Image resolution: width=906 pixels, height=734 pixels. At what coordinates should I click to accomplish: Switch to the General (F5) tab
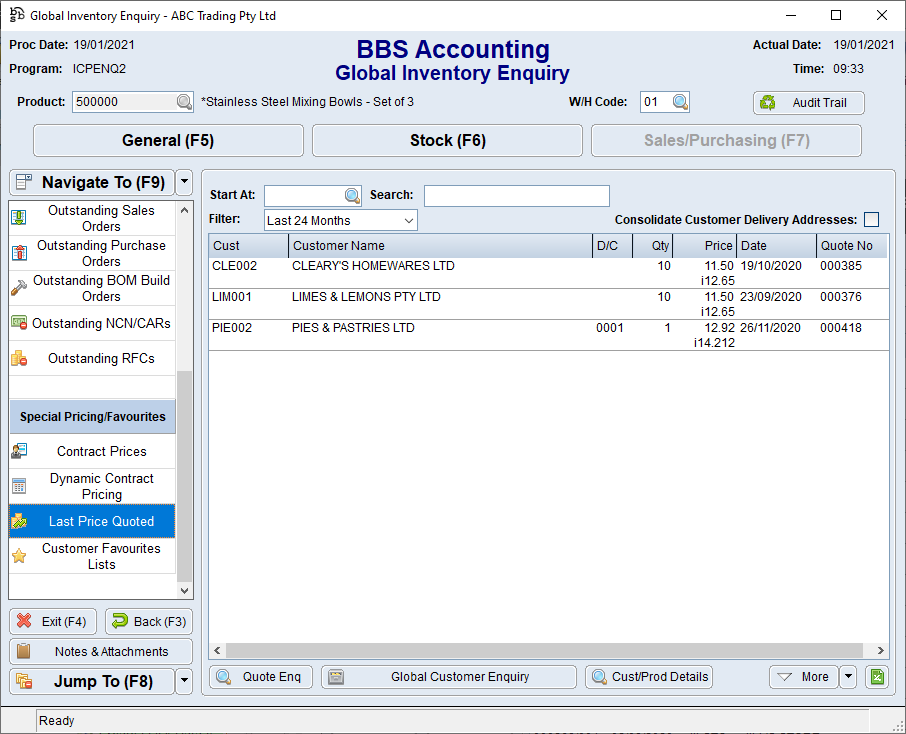[x=168, y=141]
